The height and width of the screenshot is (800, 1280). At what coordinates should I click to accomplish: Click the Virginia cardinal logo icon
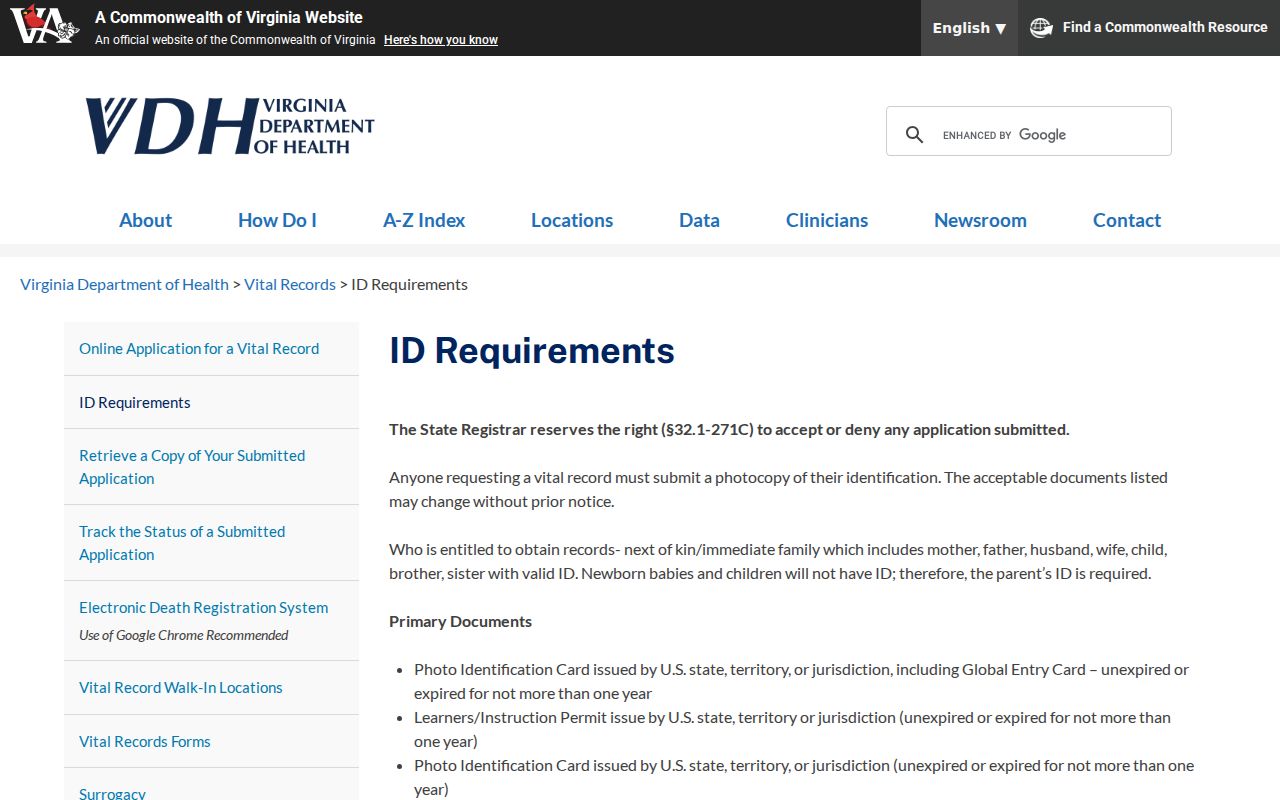45,24
